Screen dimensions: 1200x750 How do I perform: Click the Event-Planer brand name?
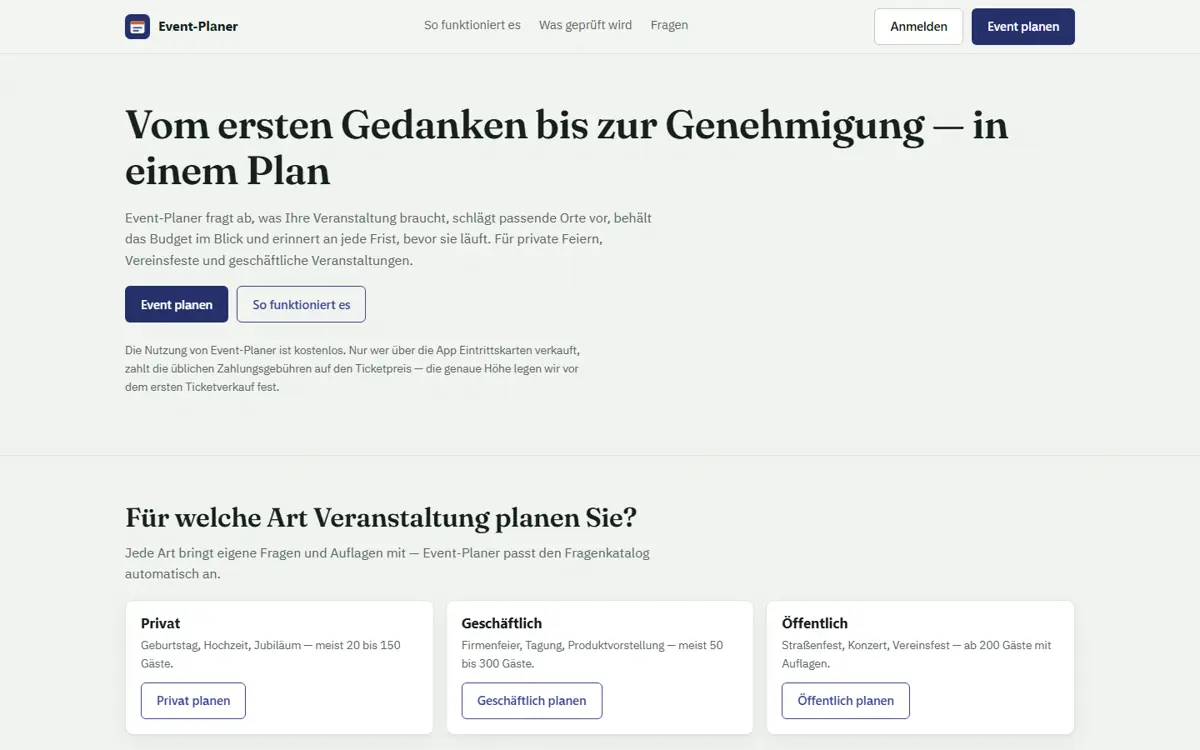pos(198,26)
